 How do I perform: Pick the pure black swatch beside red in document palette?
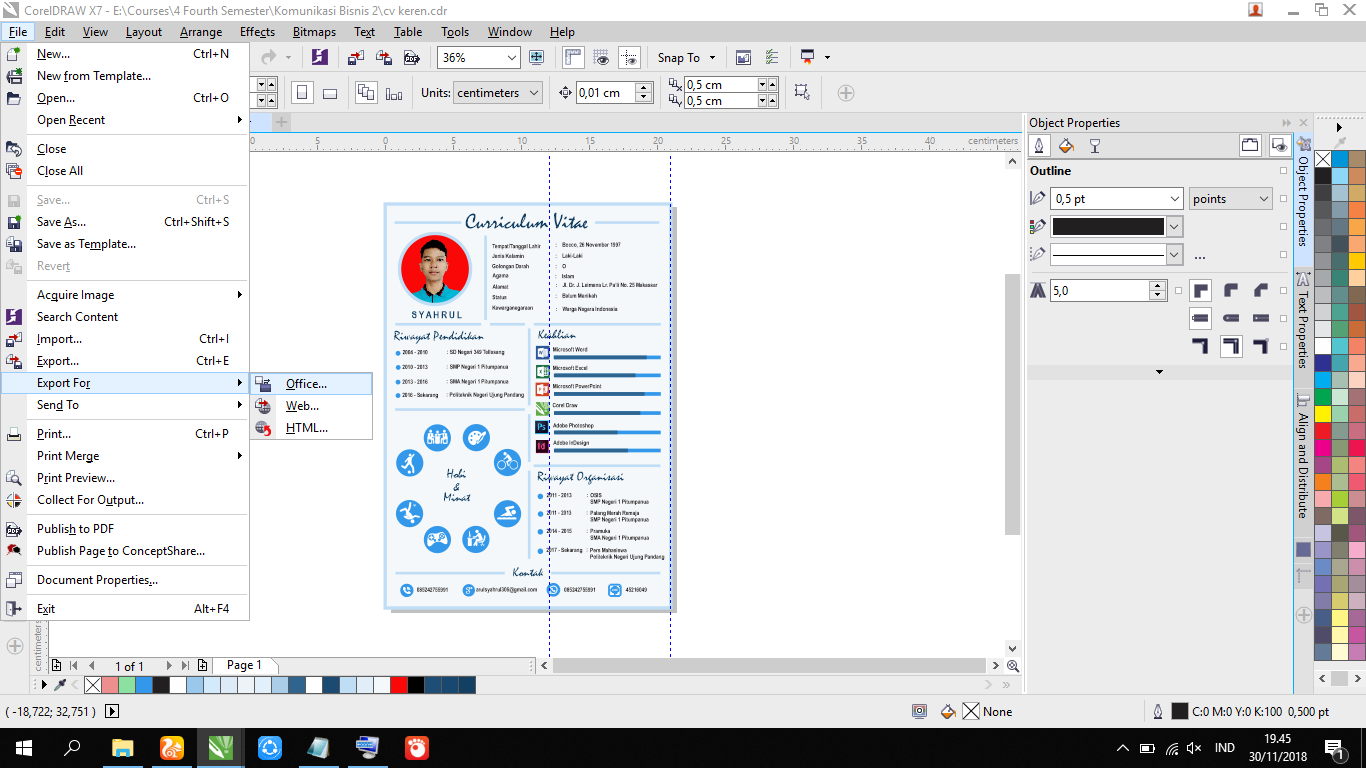pyautogui.click(x=416, y=685)
